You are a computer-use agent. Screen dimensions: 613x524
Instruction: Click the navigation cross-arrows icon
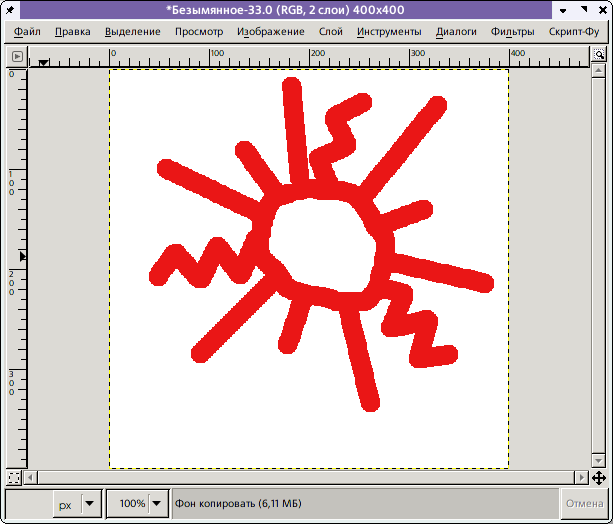pos(598,477)
